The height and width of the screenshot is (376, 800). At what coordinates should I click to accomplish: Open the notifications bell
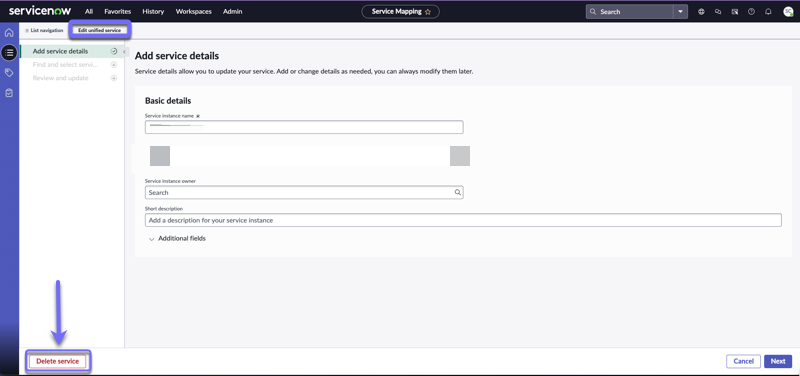tap(768, 12)
